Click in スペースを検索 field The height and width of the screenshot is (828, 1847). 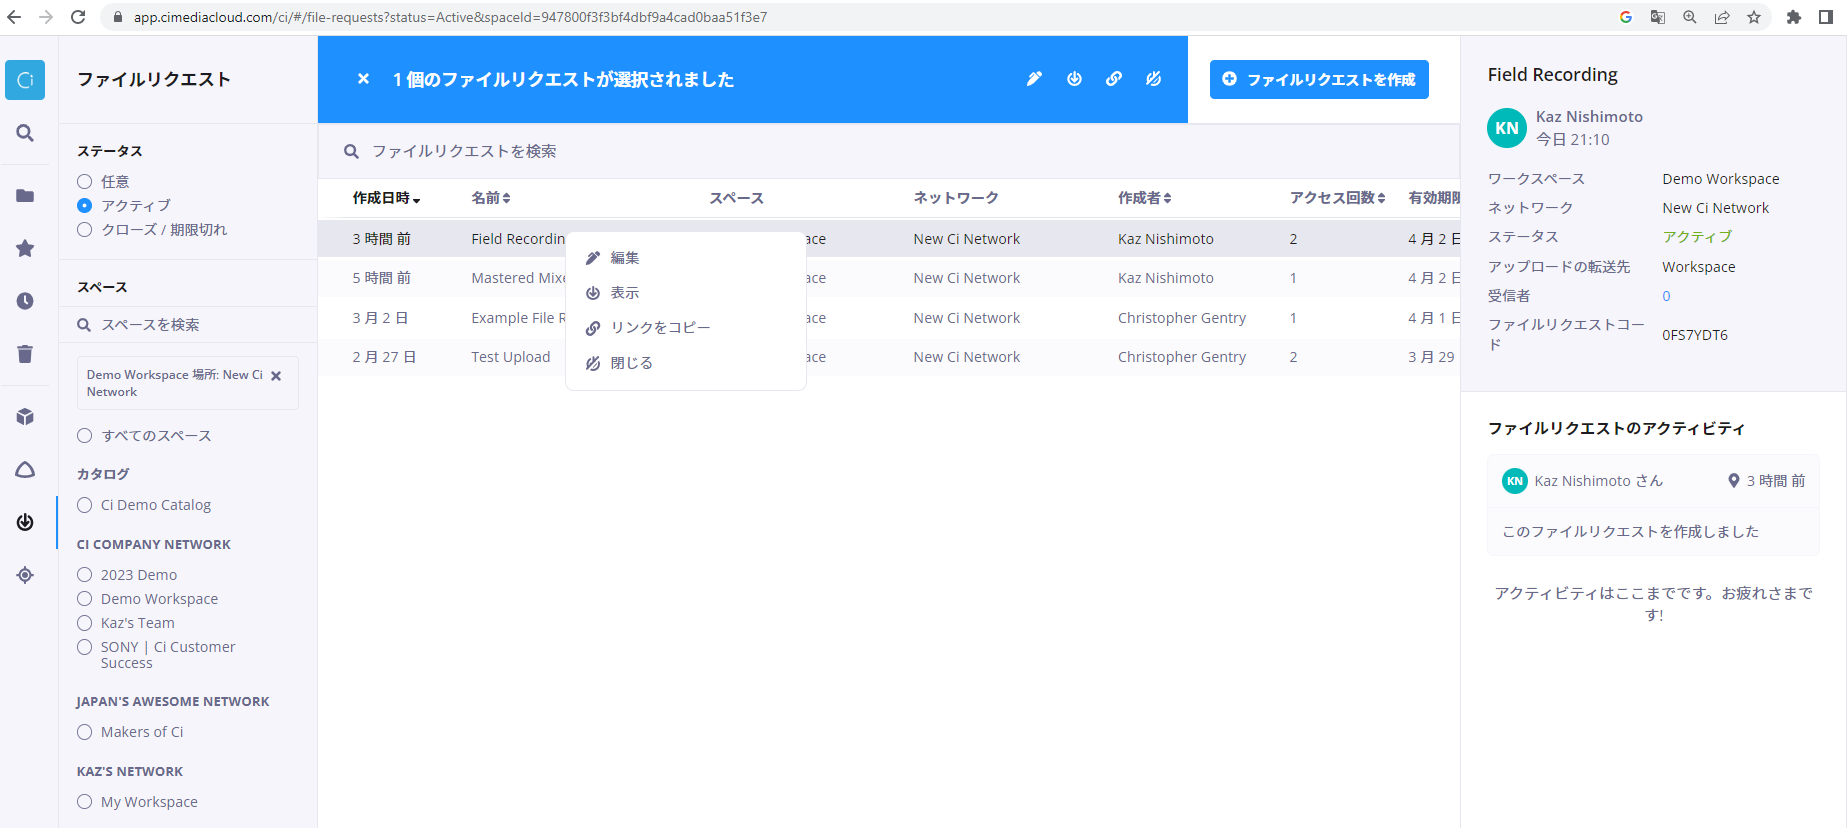click(x=188, y=325)
